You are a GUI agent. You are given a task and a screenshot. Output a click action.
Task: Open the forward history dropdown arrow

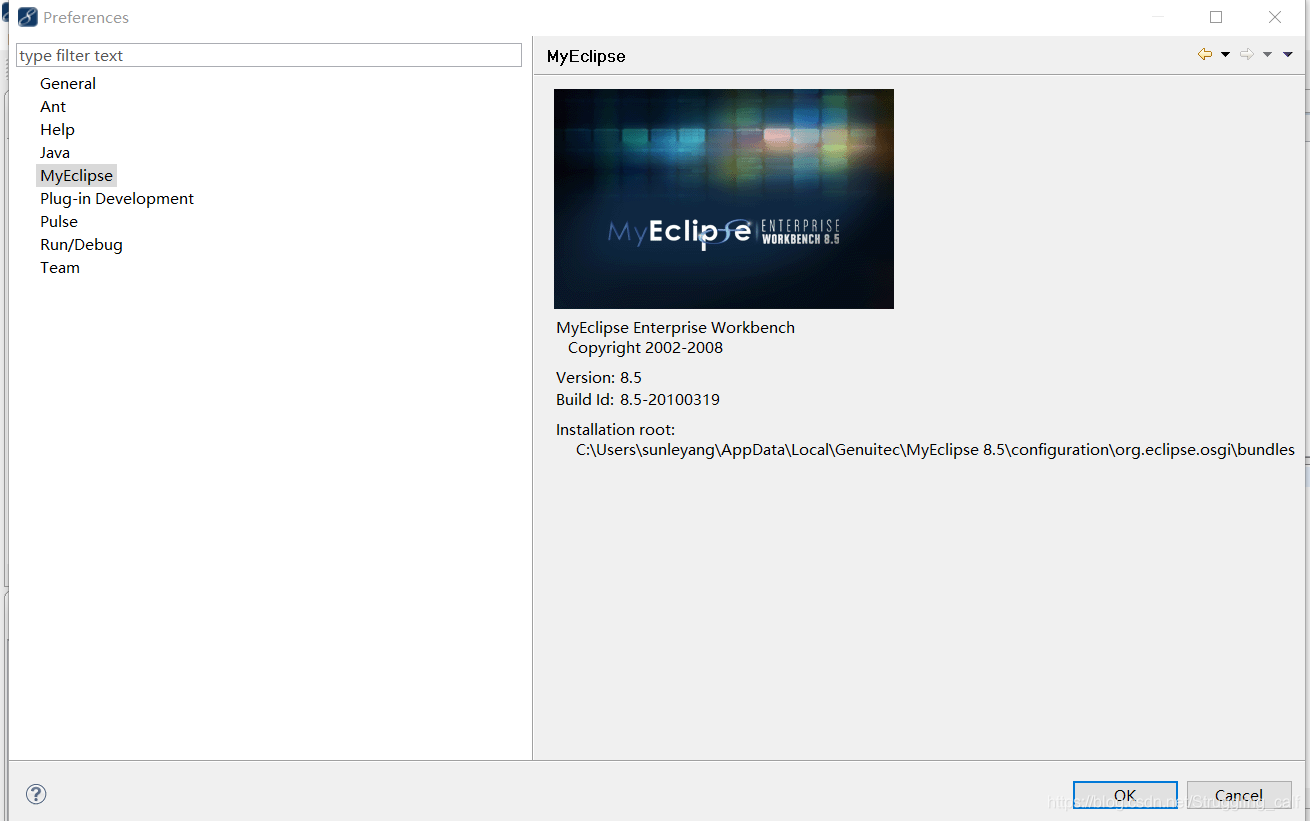(x=1267, y=55)
